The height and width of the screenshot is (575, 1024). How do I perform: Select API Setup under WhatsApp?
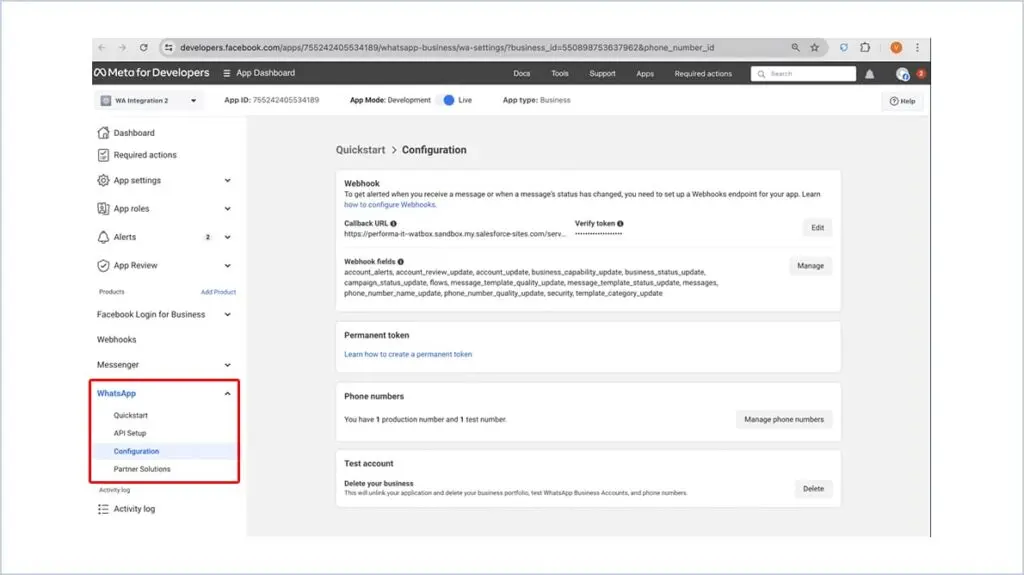[x=130, y=433]
